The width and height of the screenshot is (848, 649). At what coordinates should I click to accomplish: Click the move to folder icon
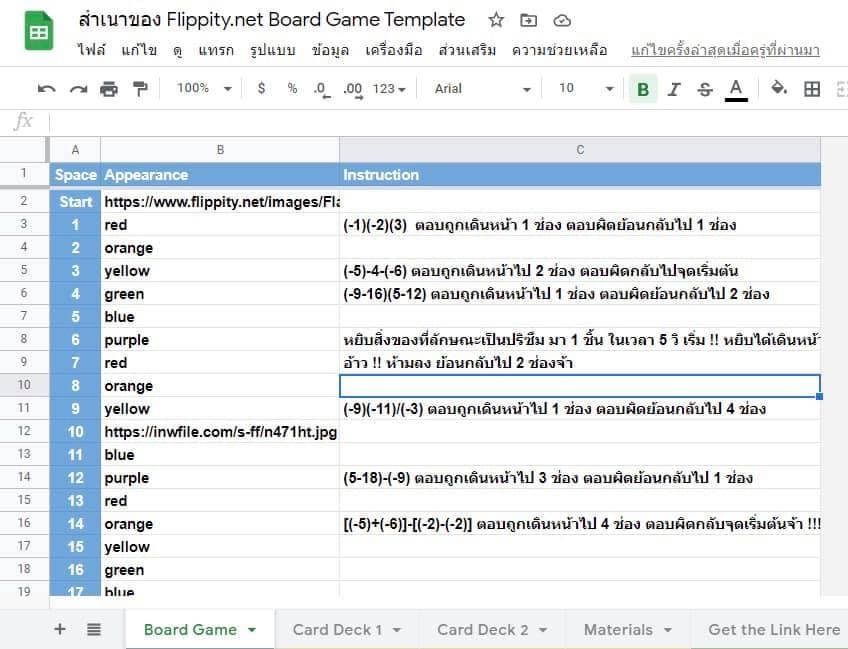click(x=529, y=20)
